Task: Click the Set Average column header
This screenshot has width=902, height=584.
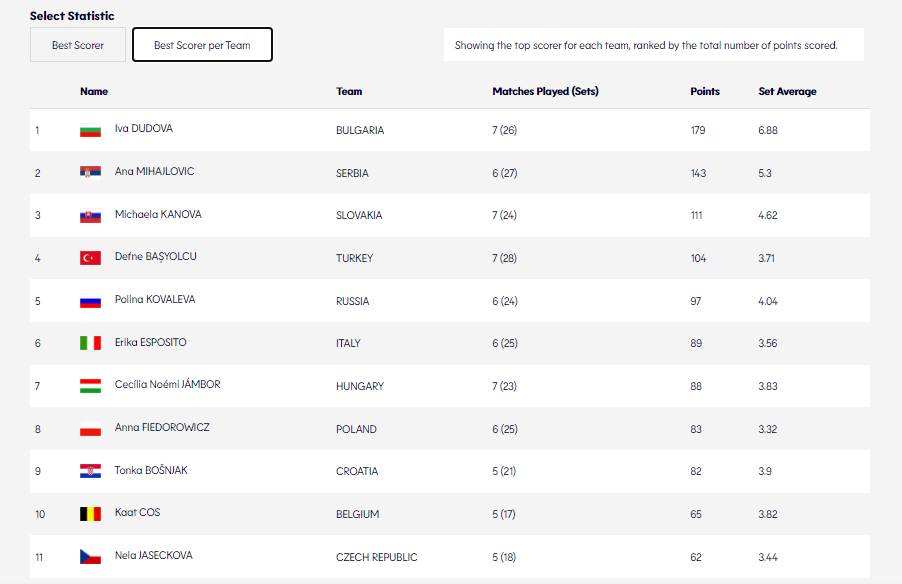Action: pyautogui.click(x=787, y=91)
